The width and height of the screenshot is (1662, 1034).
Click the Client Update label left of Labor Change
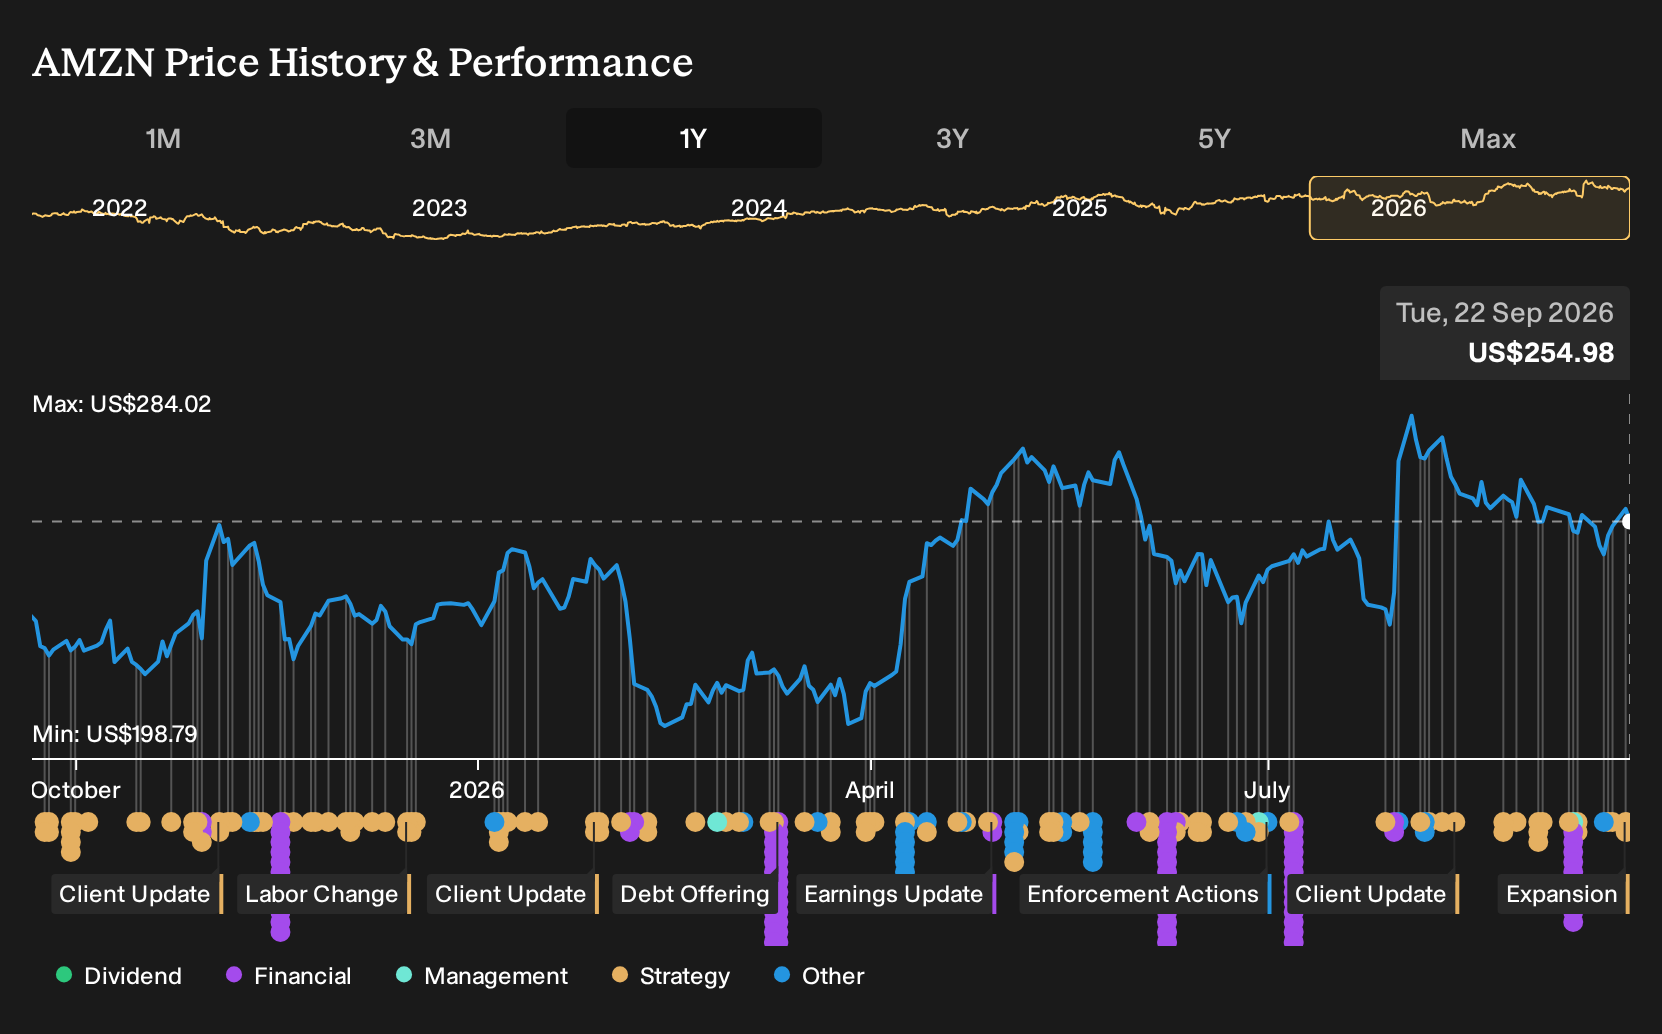137,894
